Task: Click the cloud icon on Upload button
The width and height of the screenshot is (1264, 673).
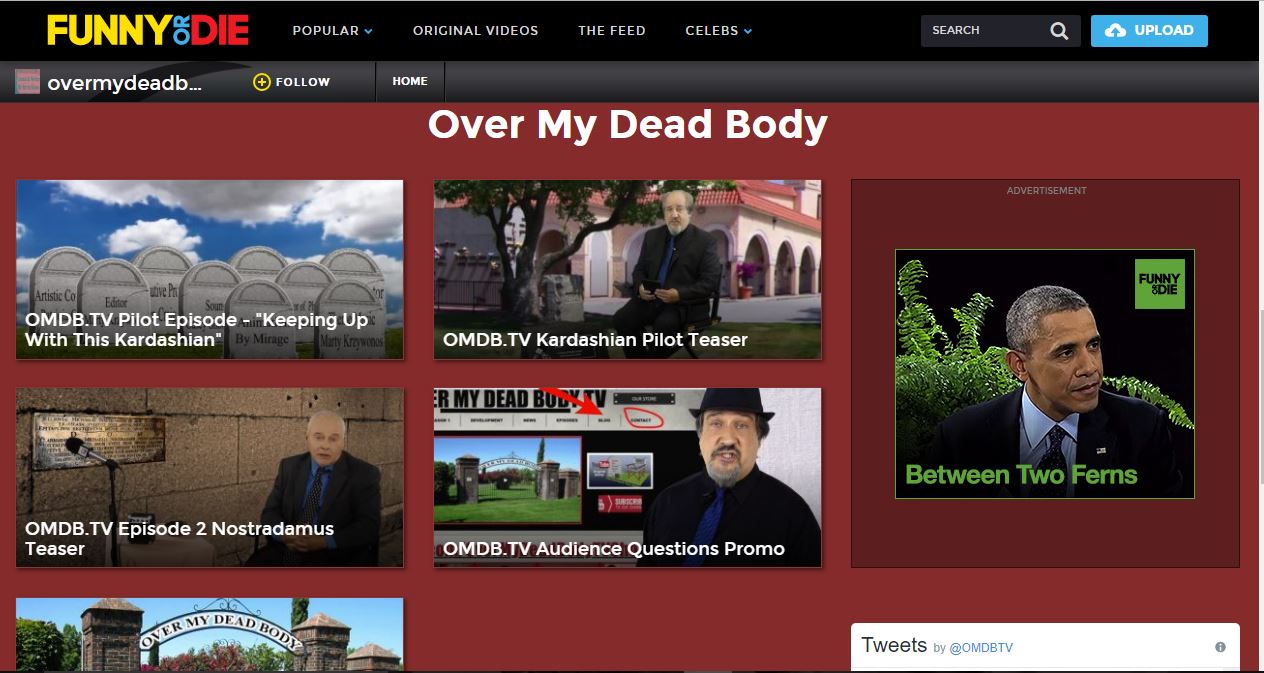Action: pyautogui.click(x=1115, y=31)
